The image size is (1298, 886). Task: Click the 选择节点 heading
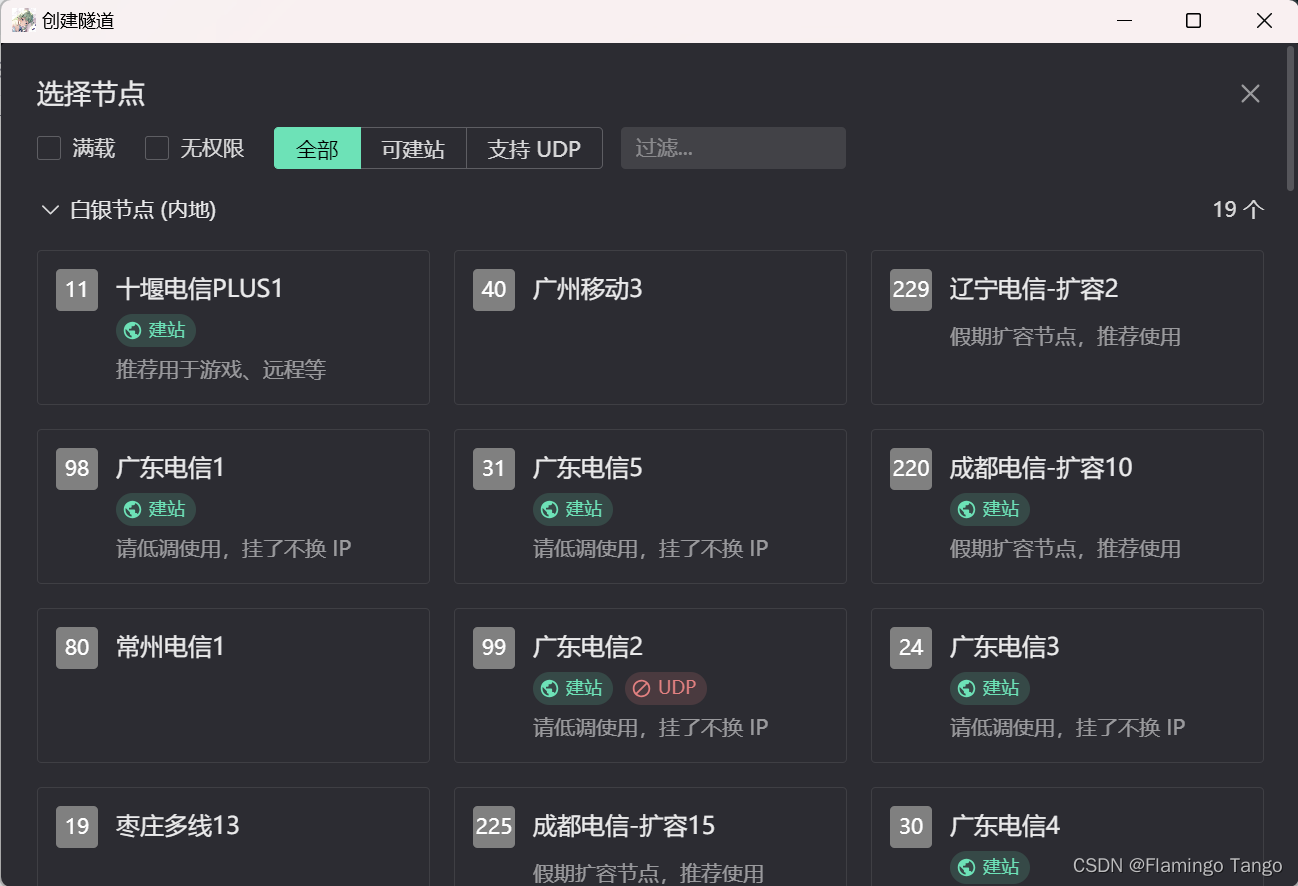tap(91, 94)
